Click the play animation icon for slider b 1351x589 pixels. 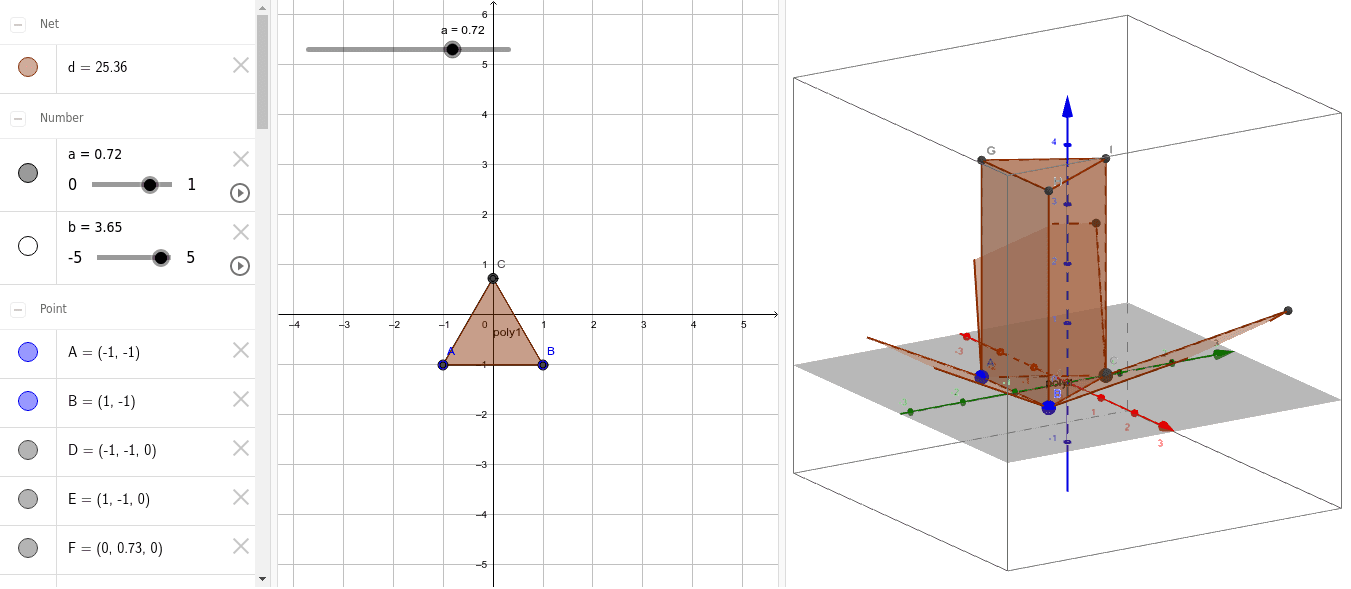239,266
